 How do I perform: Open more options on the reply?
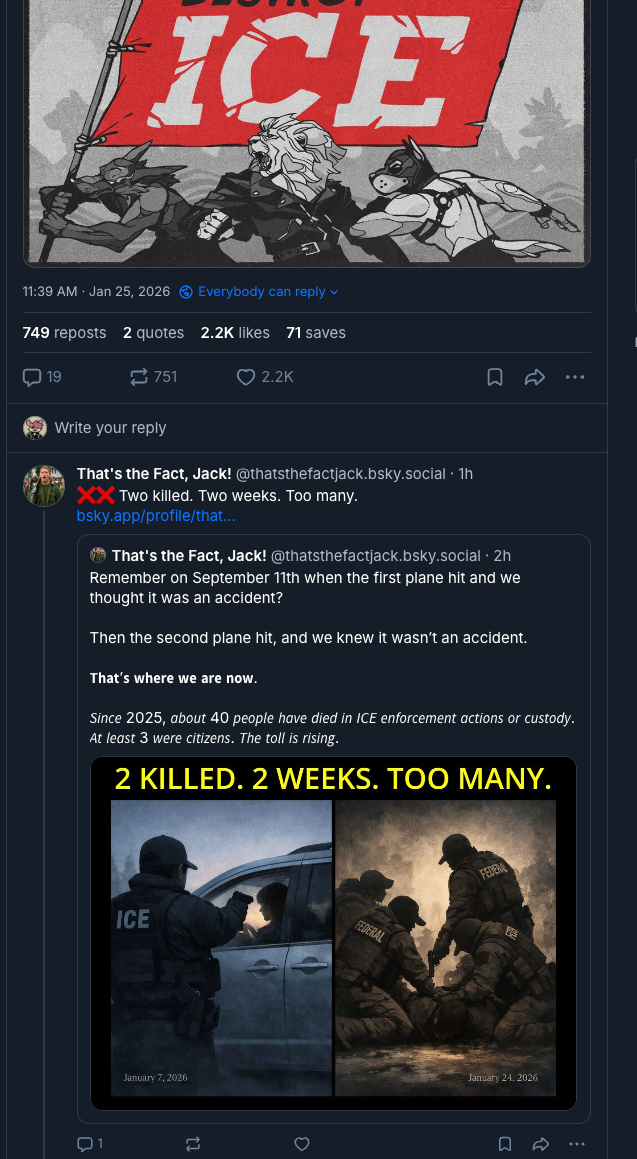(x=577, y=1144)
